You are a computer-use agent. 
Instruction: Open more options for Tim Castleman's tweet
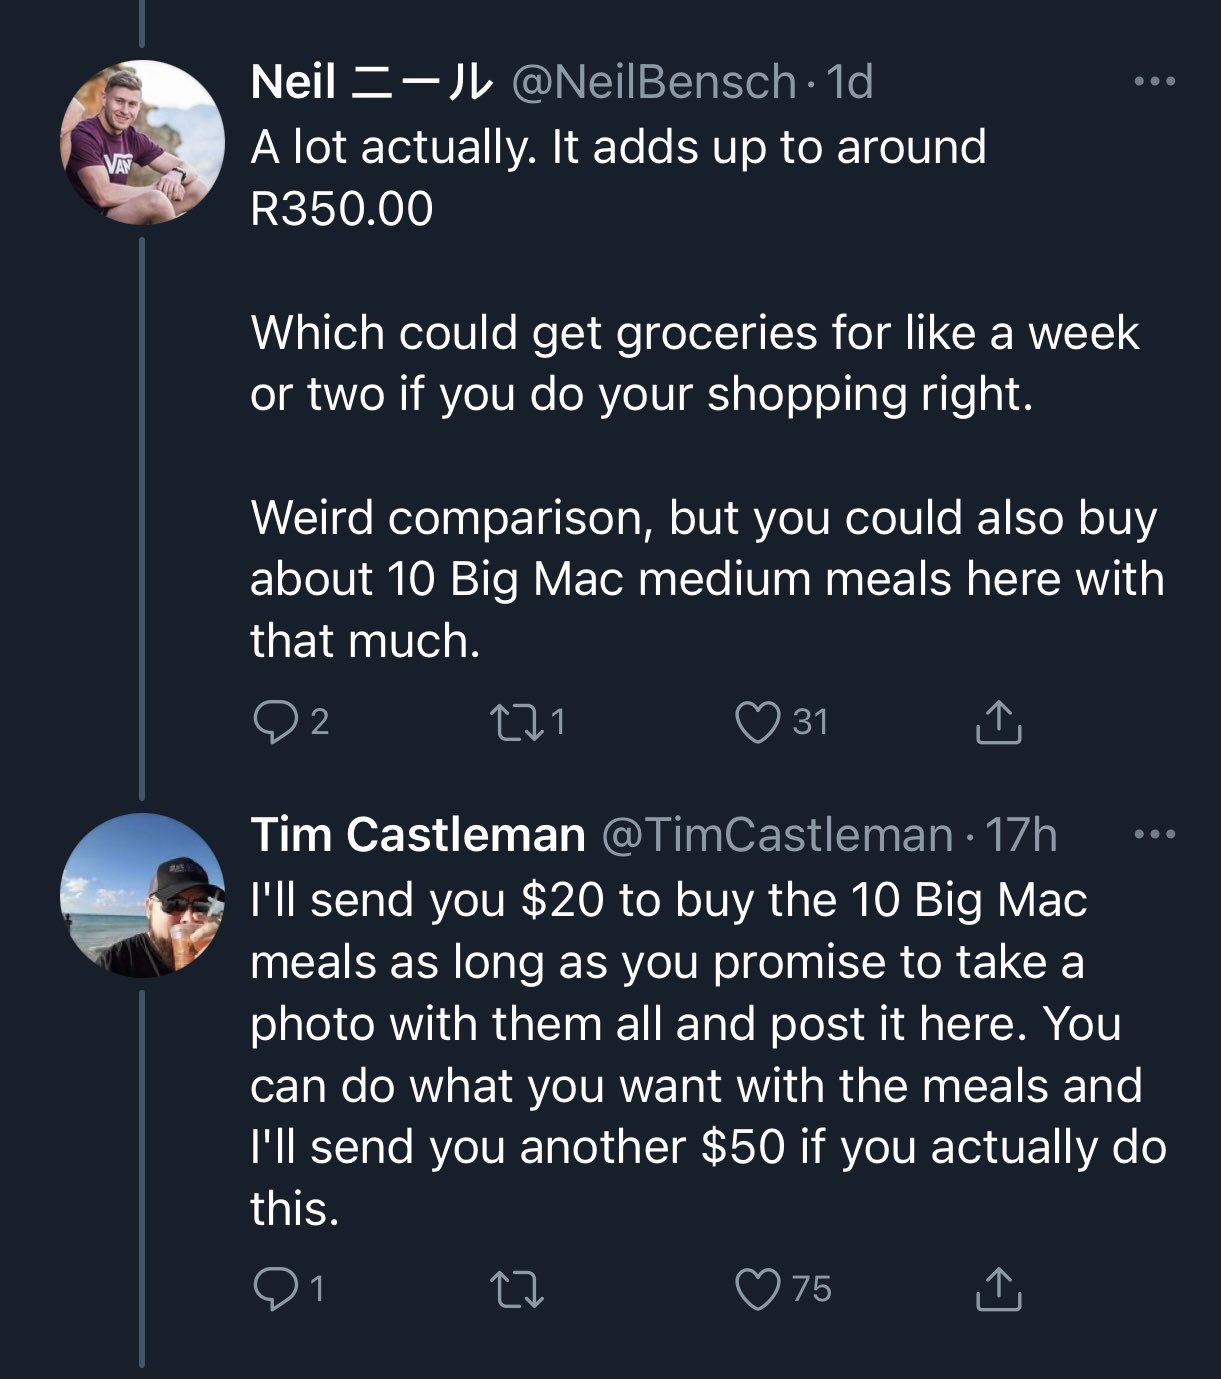[1155, 834]
